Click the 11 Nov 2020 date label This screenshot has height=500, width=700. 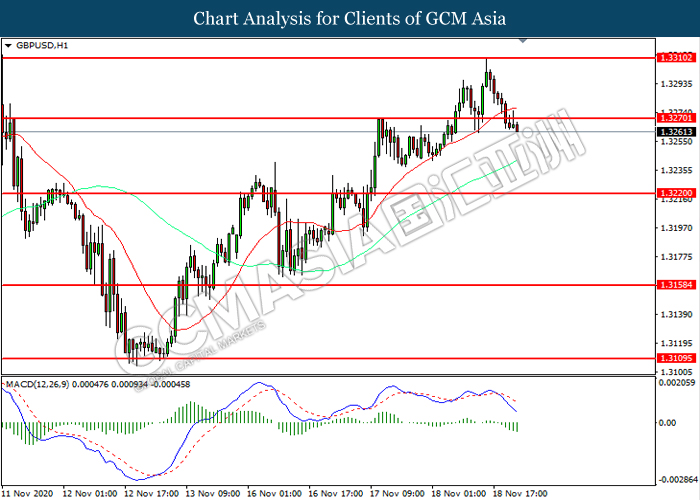(x=27, y=493)
